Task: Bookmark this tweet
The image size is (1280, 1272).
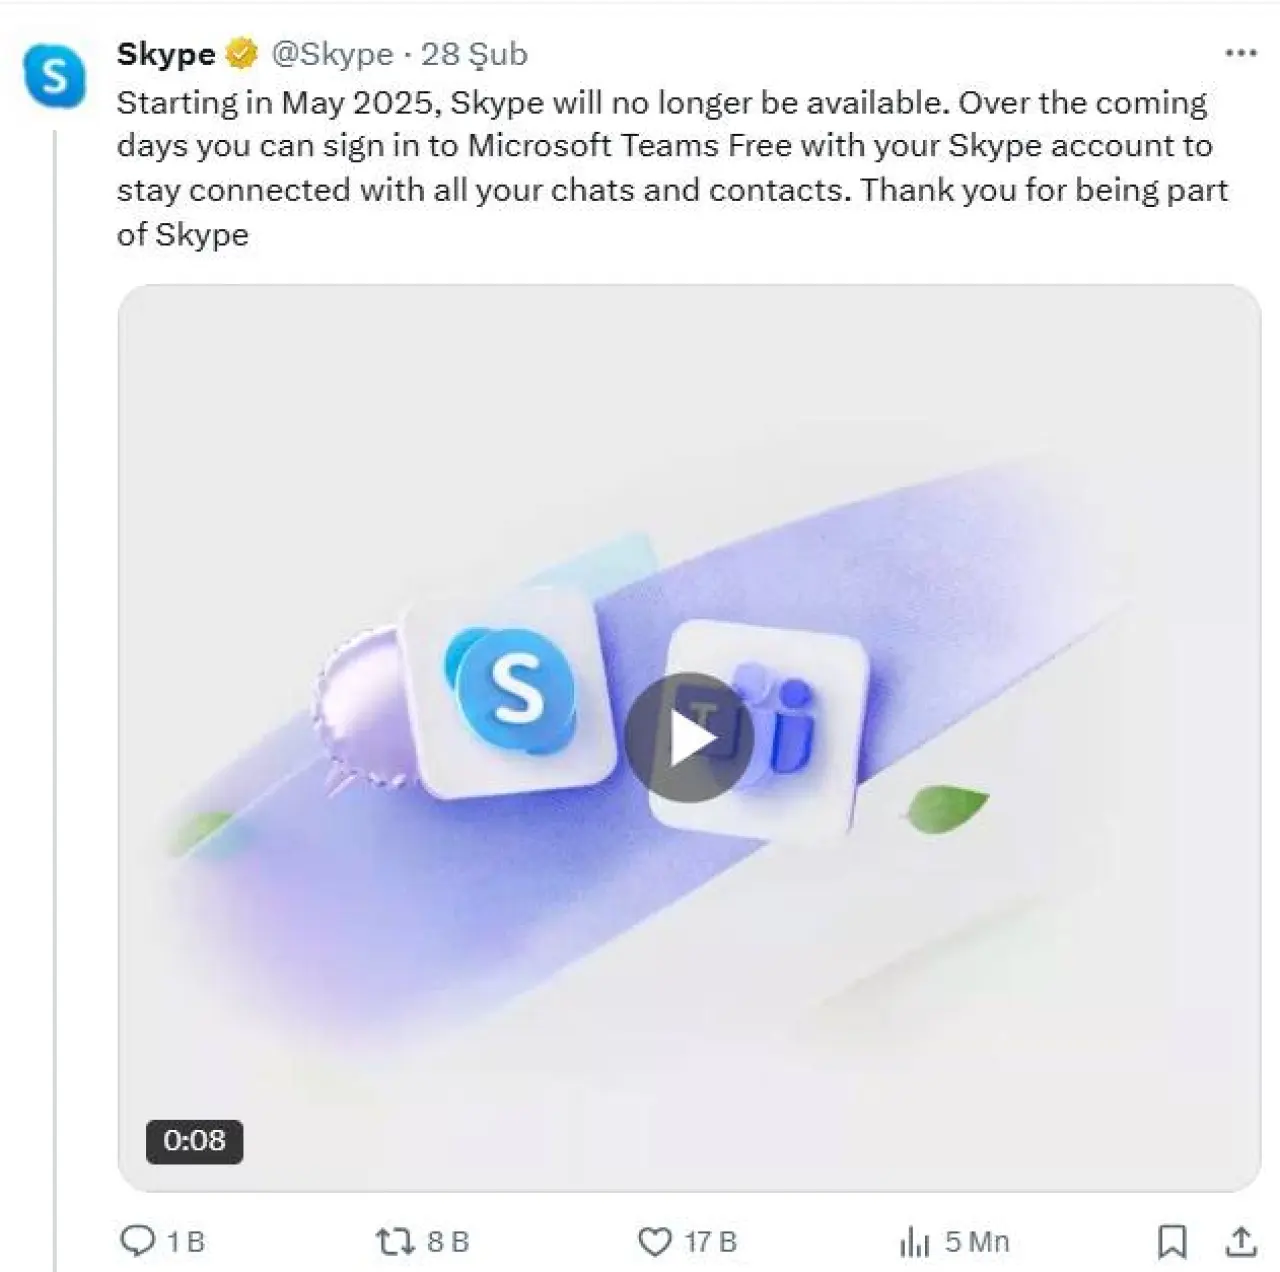Action: tap(1172, 1241)
